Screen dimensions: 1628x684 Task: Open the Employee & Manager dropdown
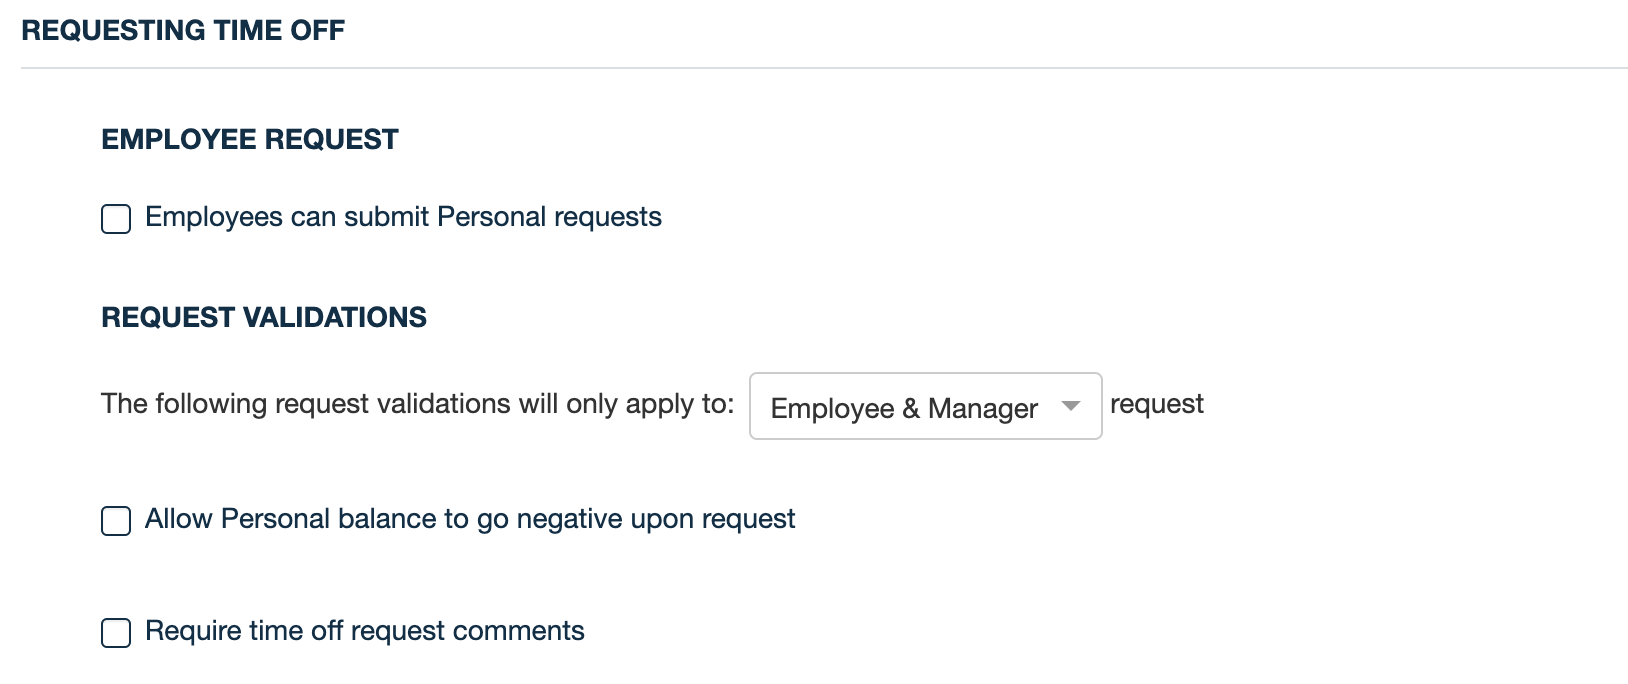[x=925, y=406]
